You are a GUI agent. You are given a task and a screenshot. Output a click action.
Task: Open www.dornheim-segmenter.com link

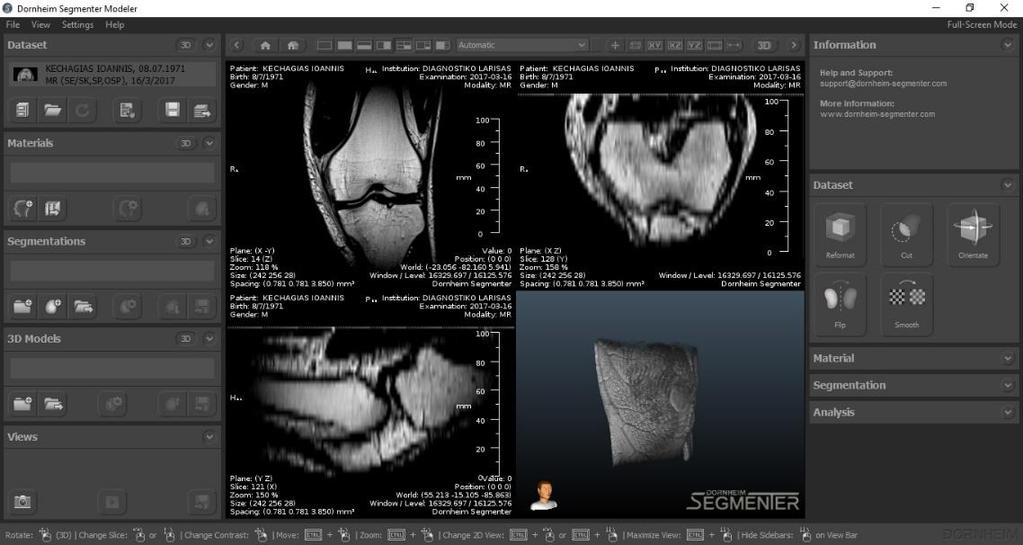click(x=878, y=114)
